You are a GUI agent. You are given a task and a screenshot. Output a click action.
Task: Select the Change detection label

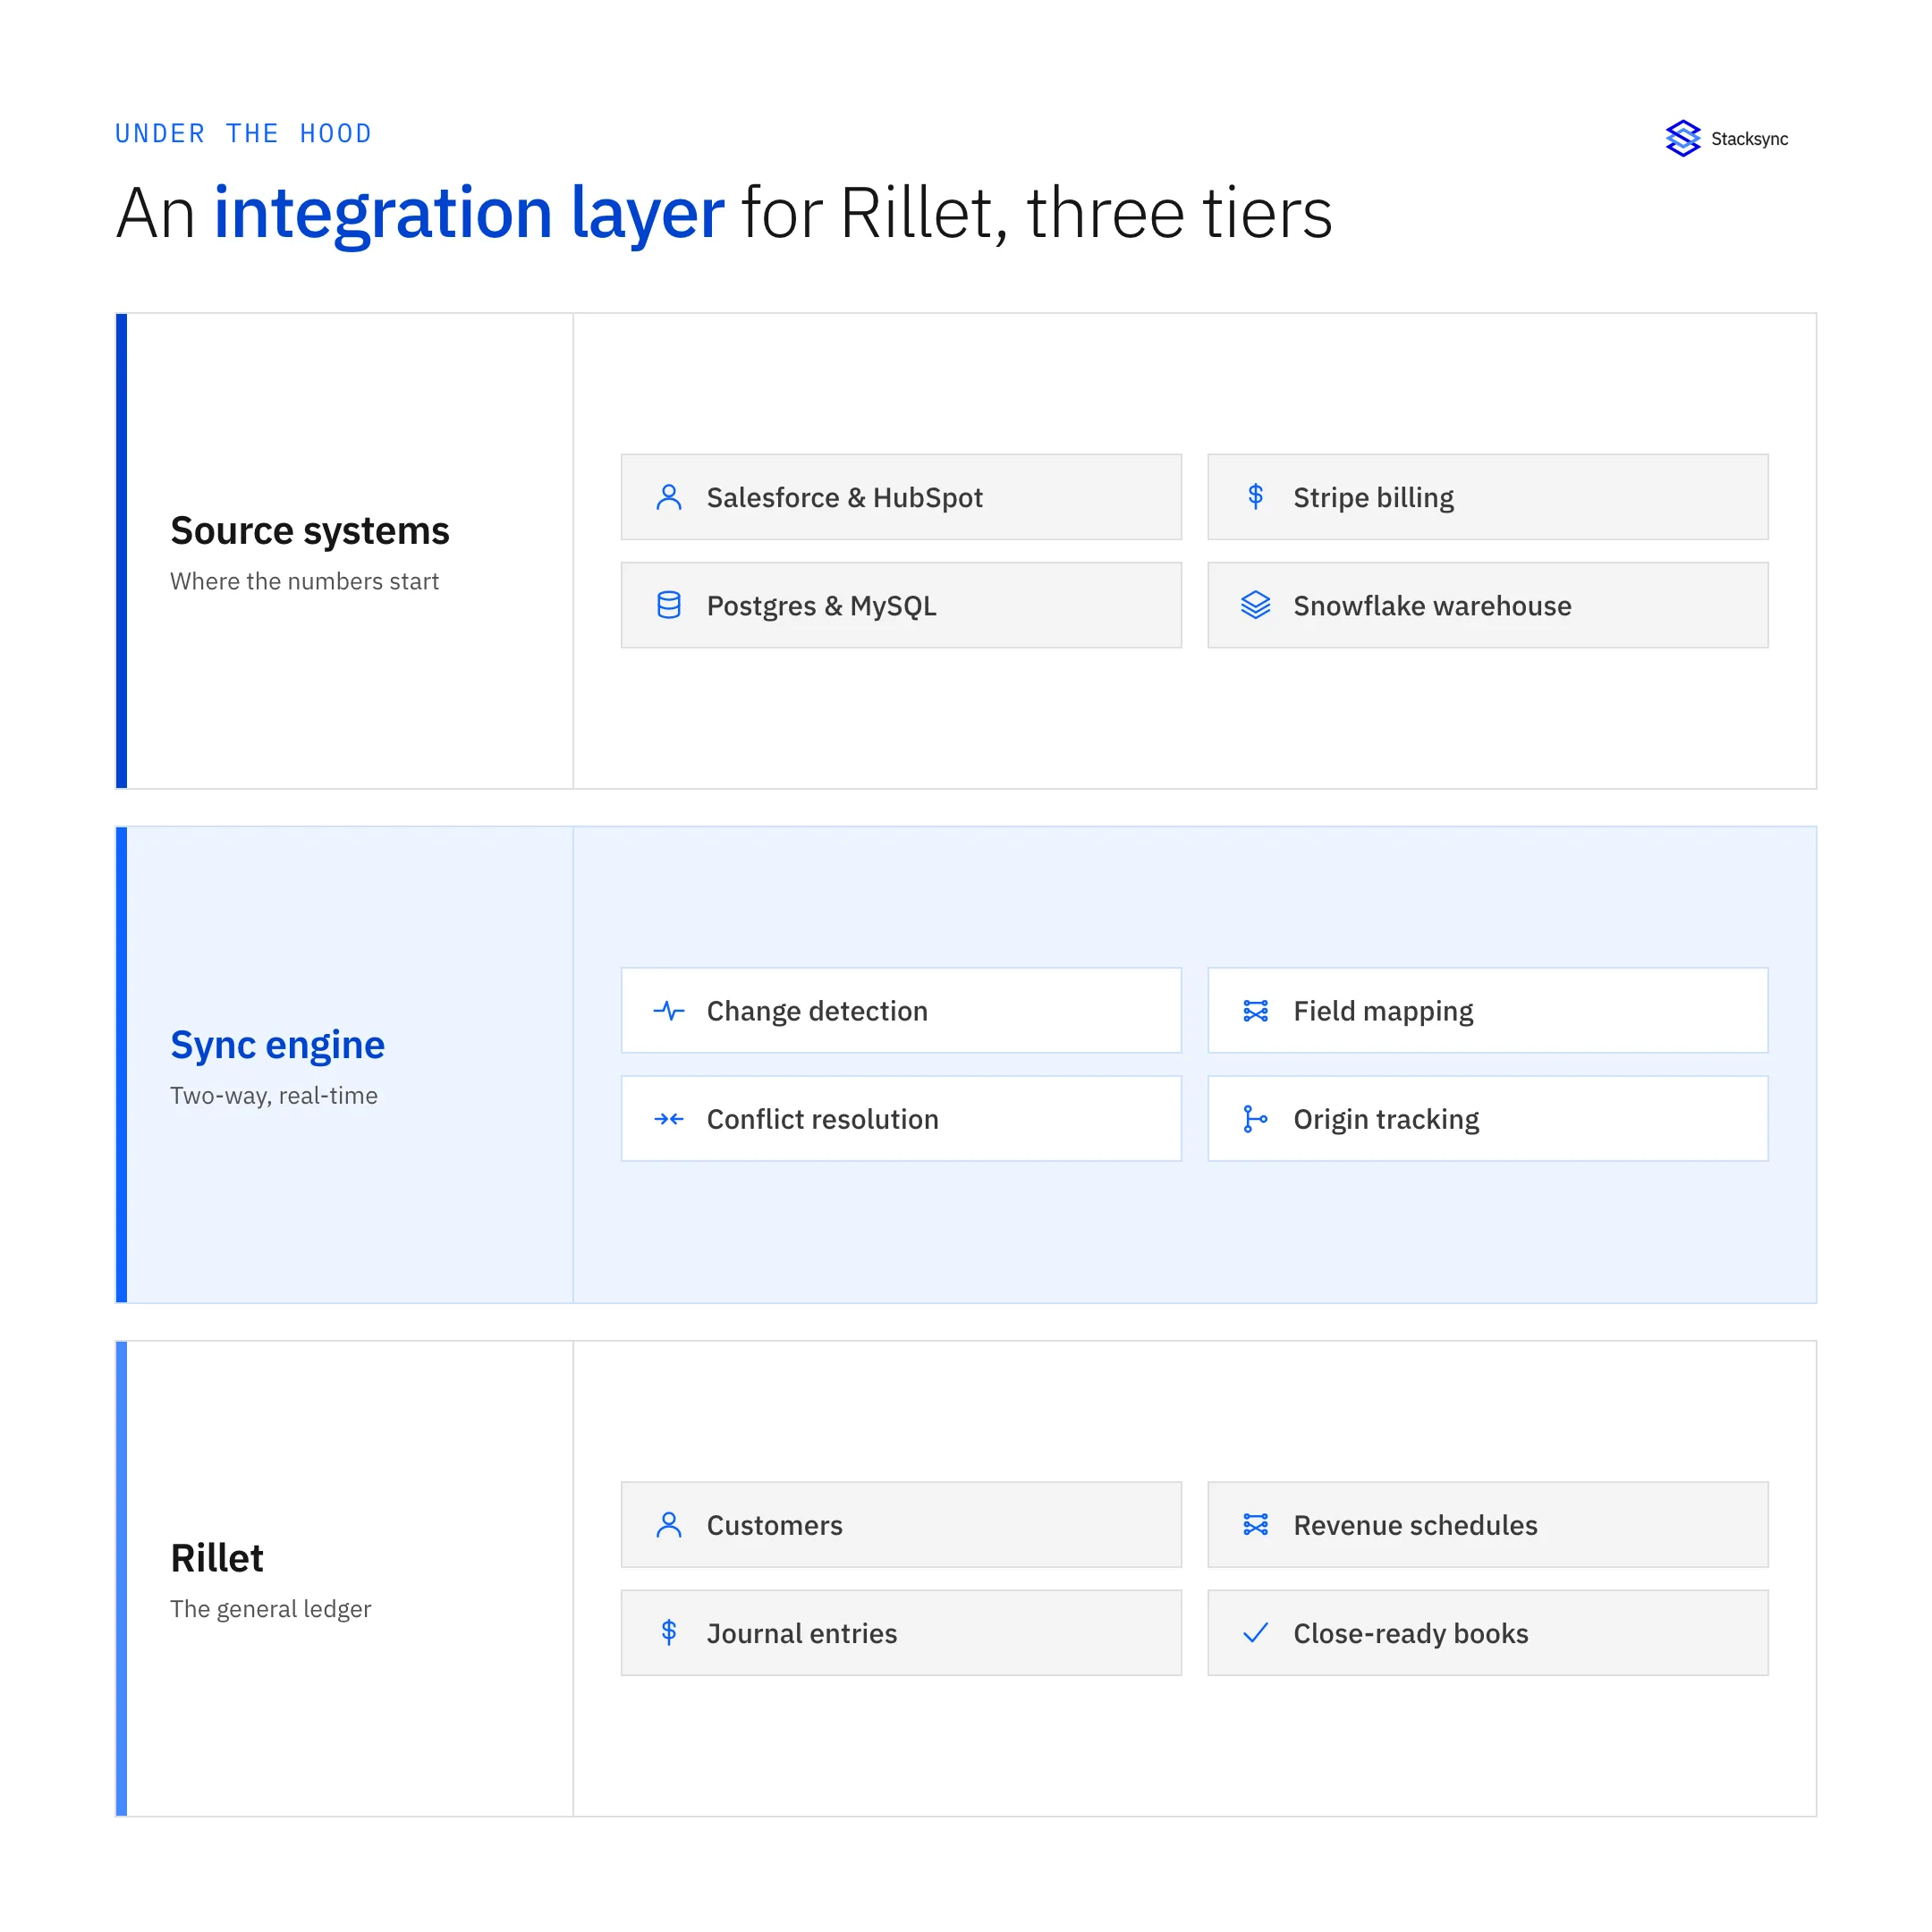pos(818,1011)
